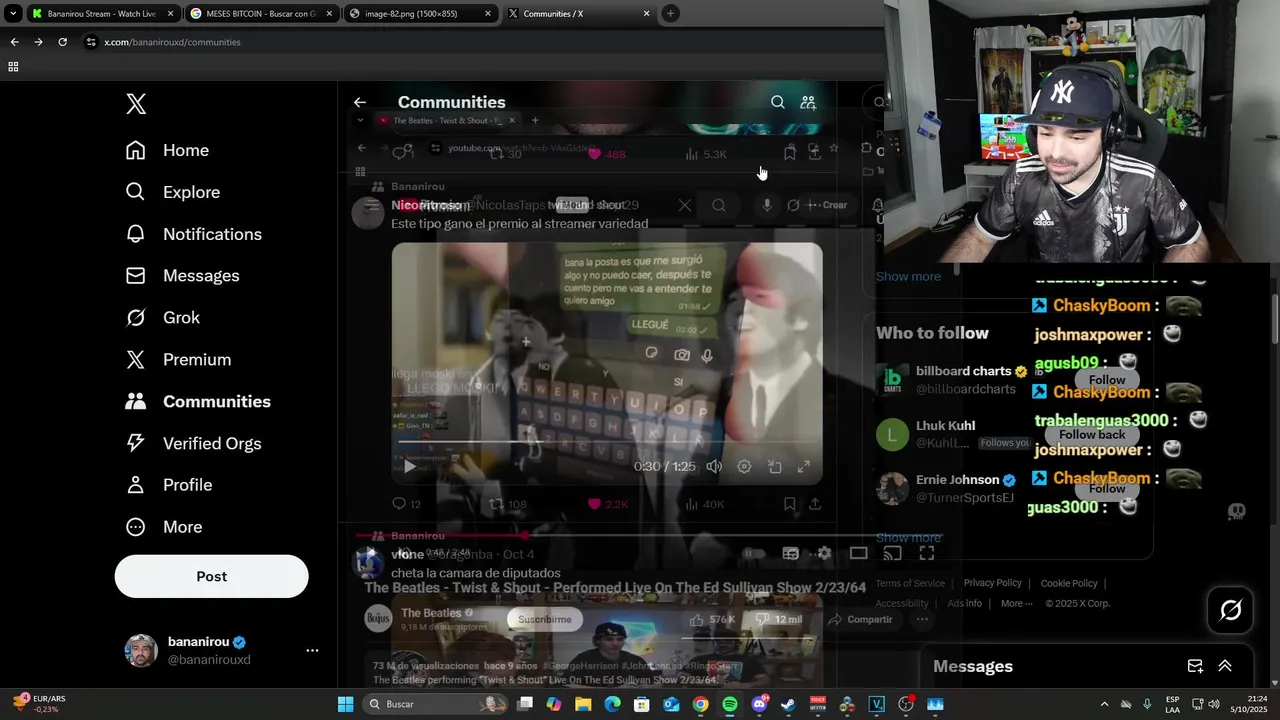1280x720 pixels.
Task: Switch to image-82.png browser tab
Action: pyautogui.click(x=421, y=13)
